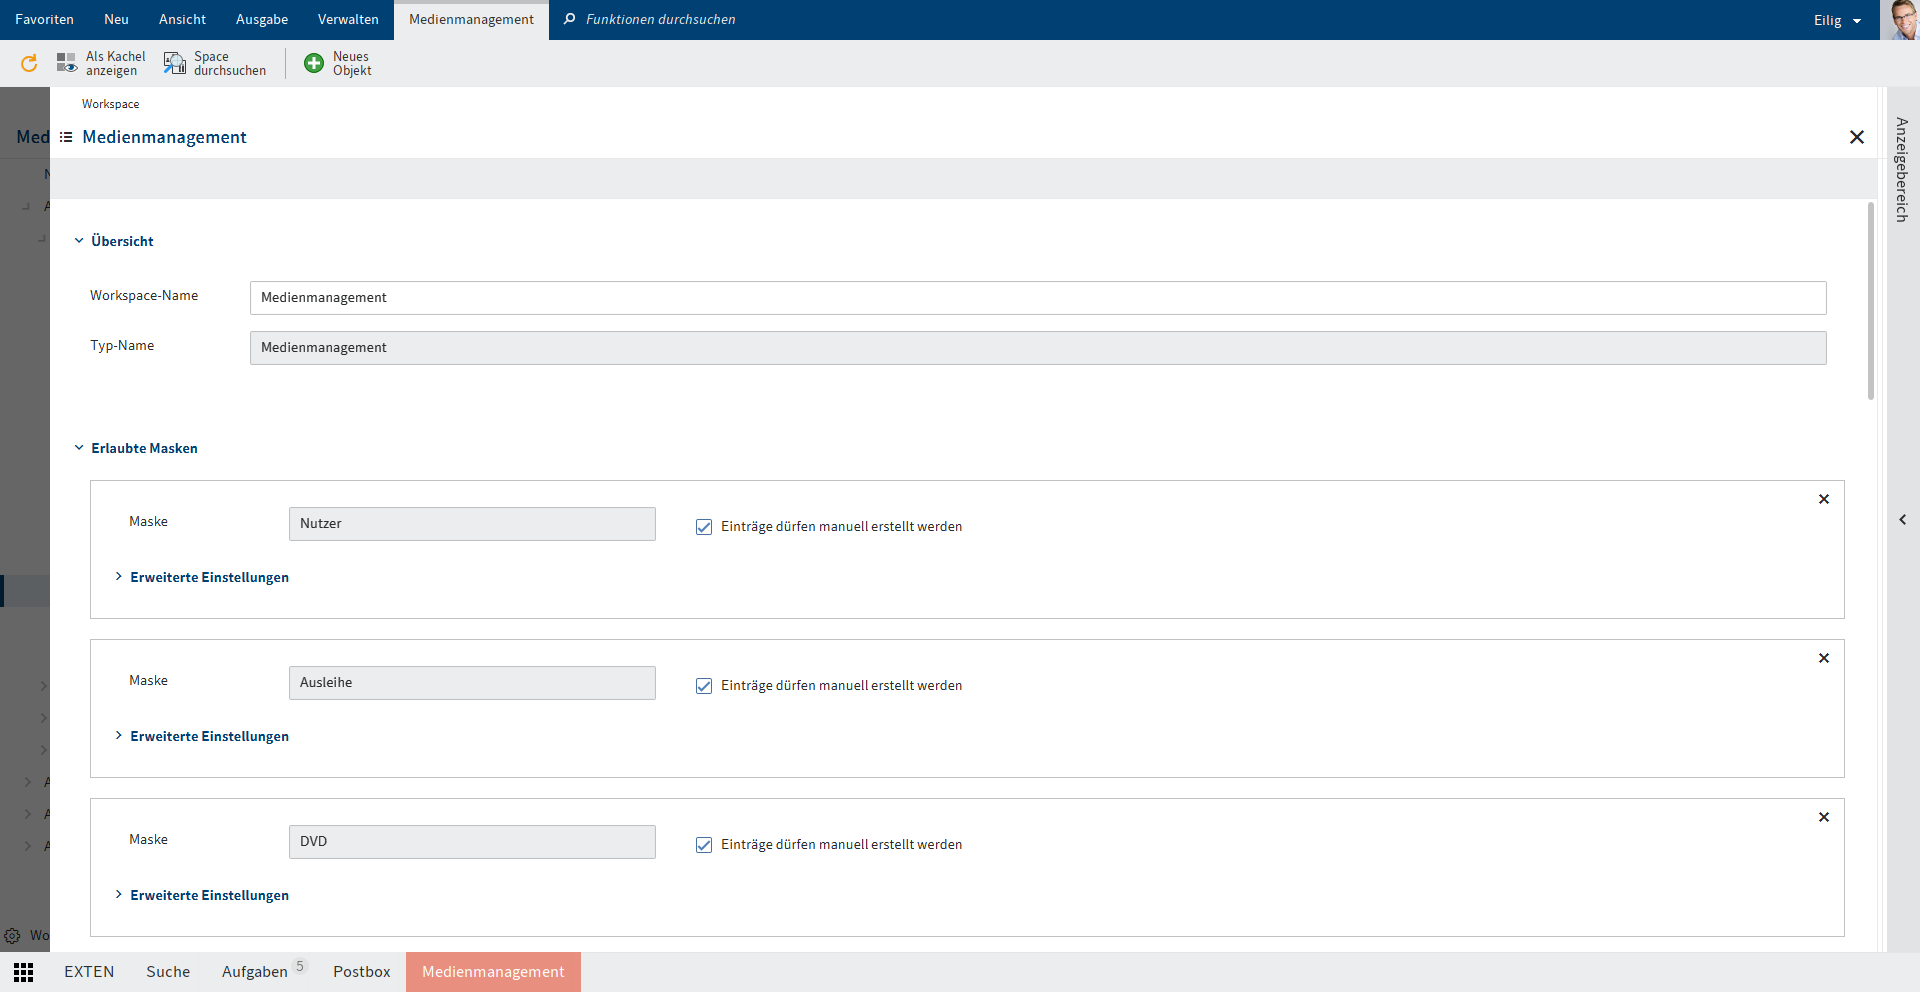This screenshot has width=1920, height=992.
Task: Uncheck manual entry creation for the DVD mask
Action: pos(704,844)
